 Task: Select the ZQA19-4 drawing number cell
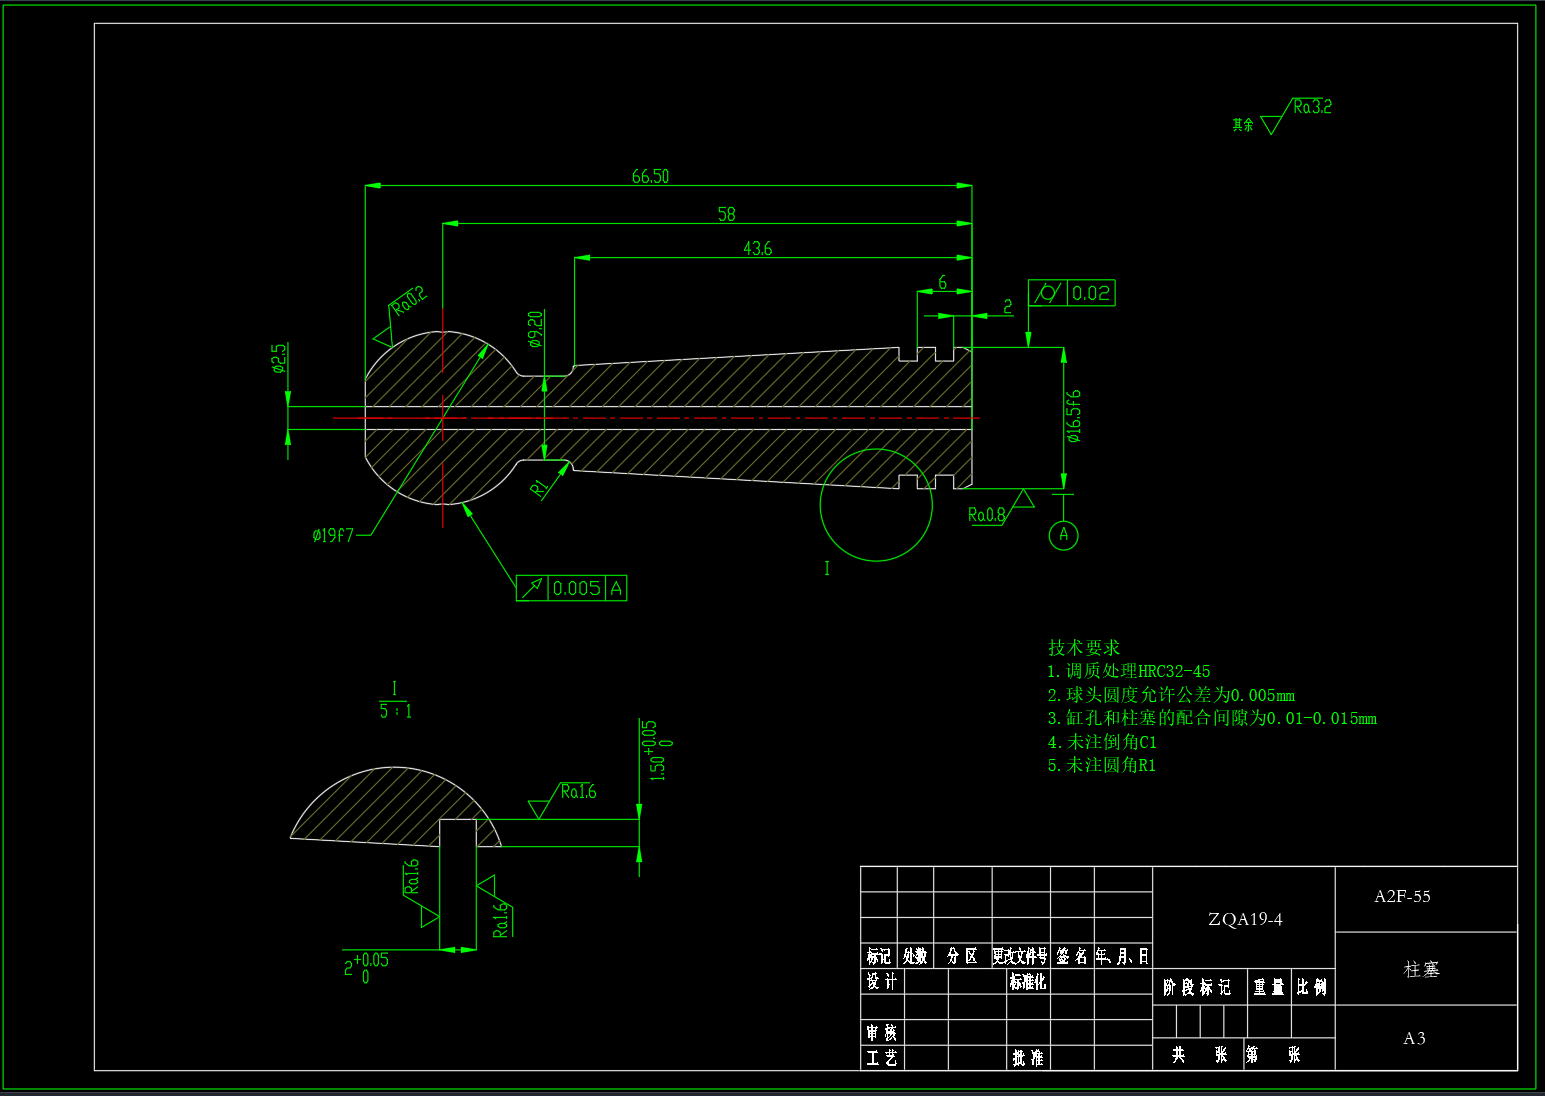coord(1244,918)
